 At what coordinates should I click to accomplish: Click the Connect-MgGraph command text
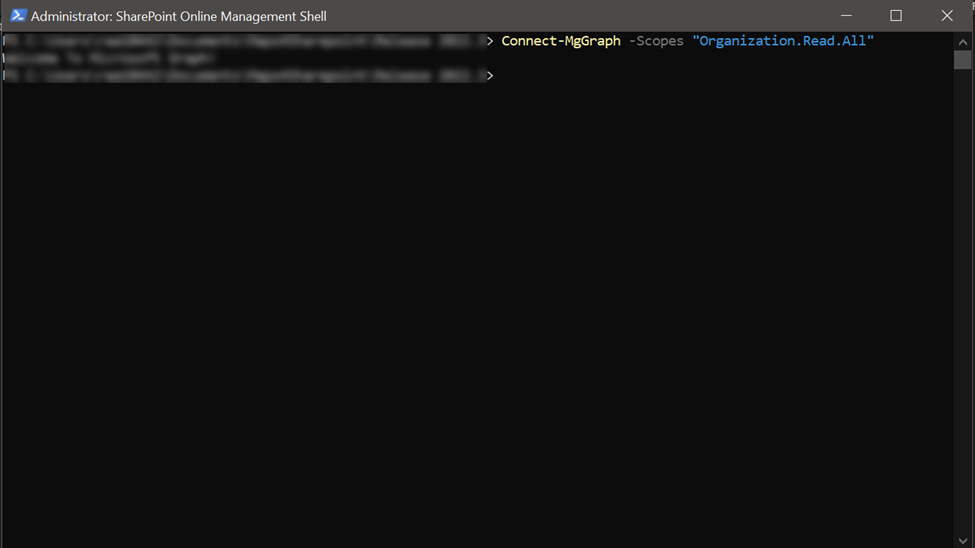tap(561, 41)
